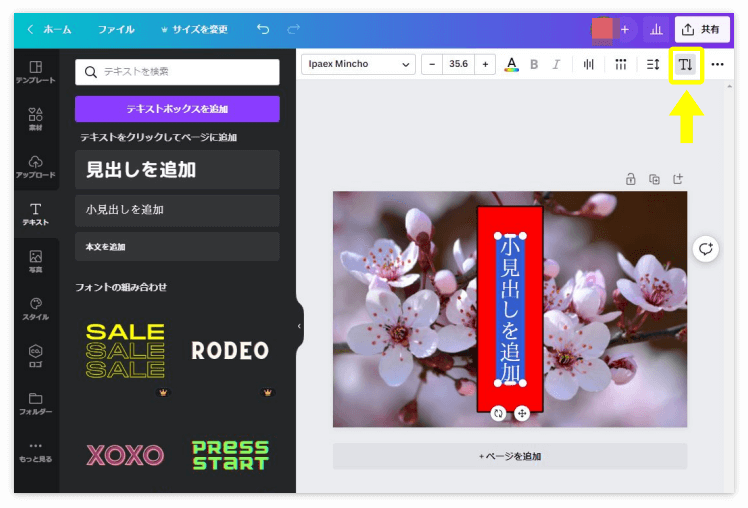
Task: Toggle vertical text direction
Action: point(686,64)
